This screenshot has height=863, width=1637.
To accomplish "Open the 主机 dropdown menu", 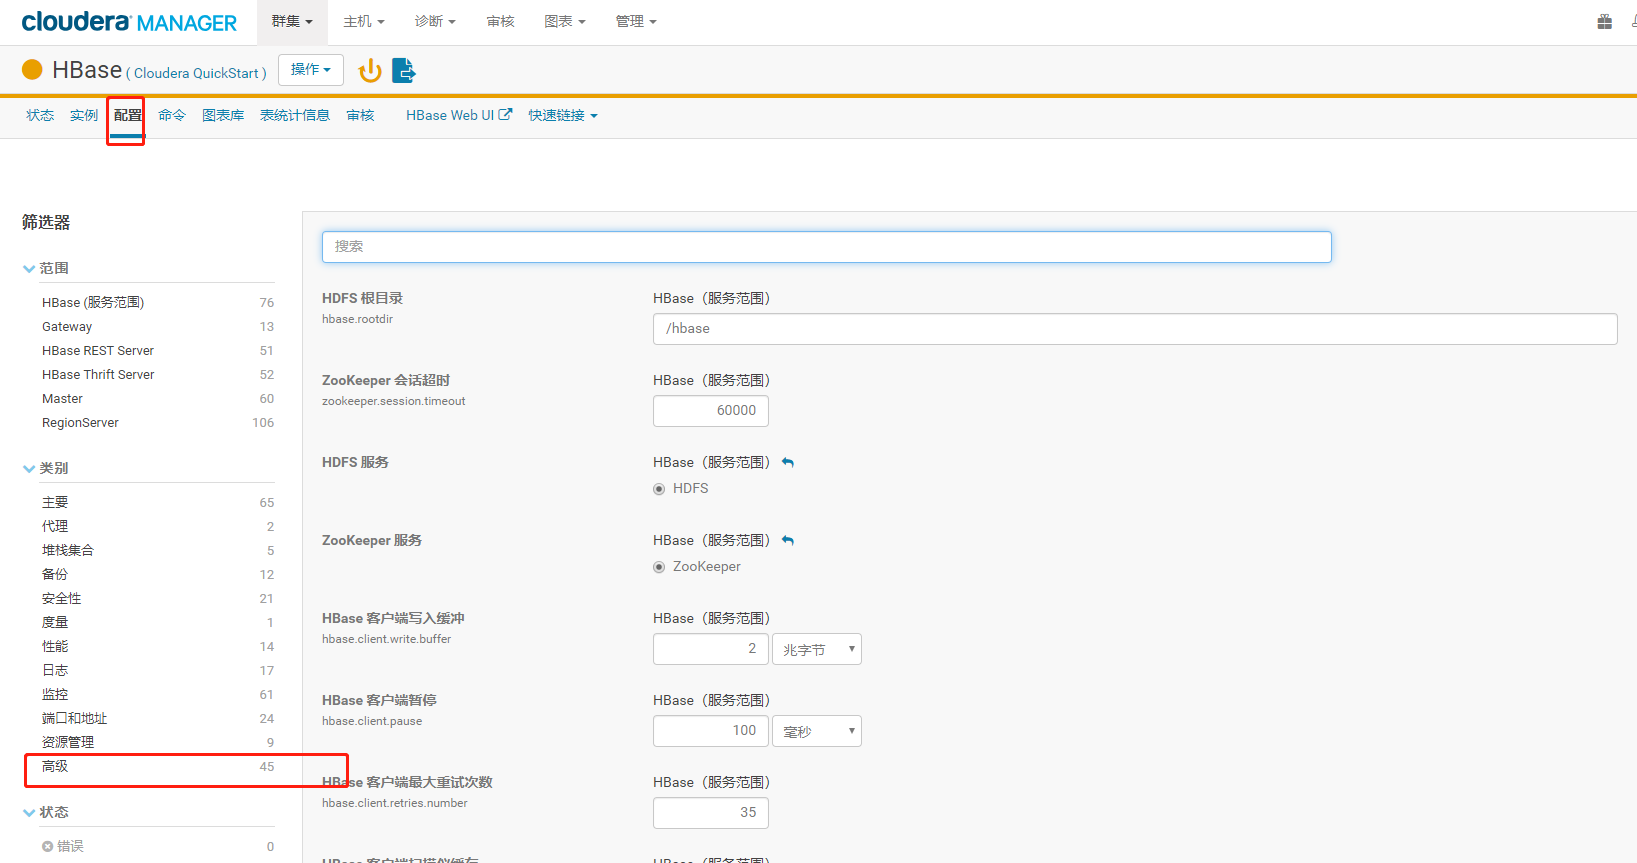I will click(x=364, y=21).
